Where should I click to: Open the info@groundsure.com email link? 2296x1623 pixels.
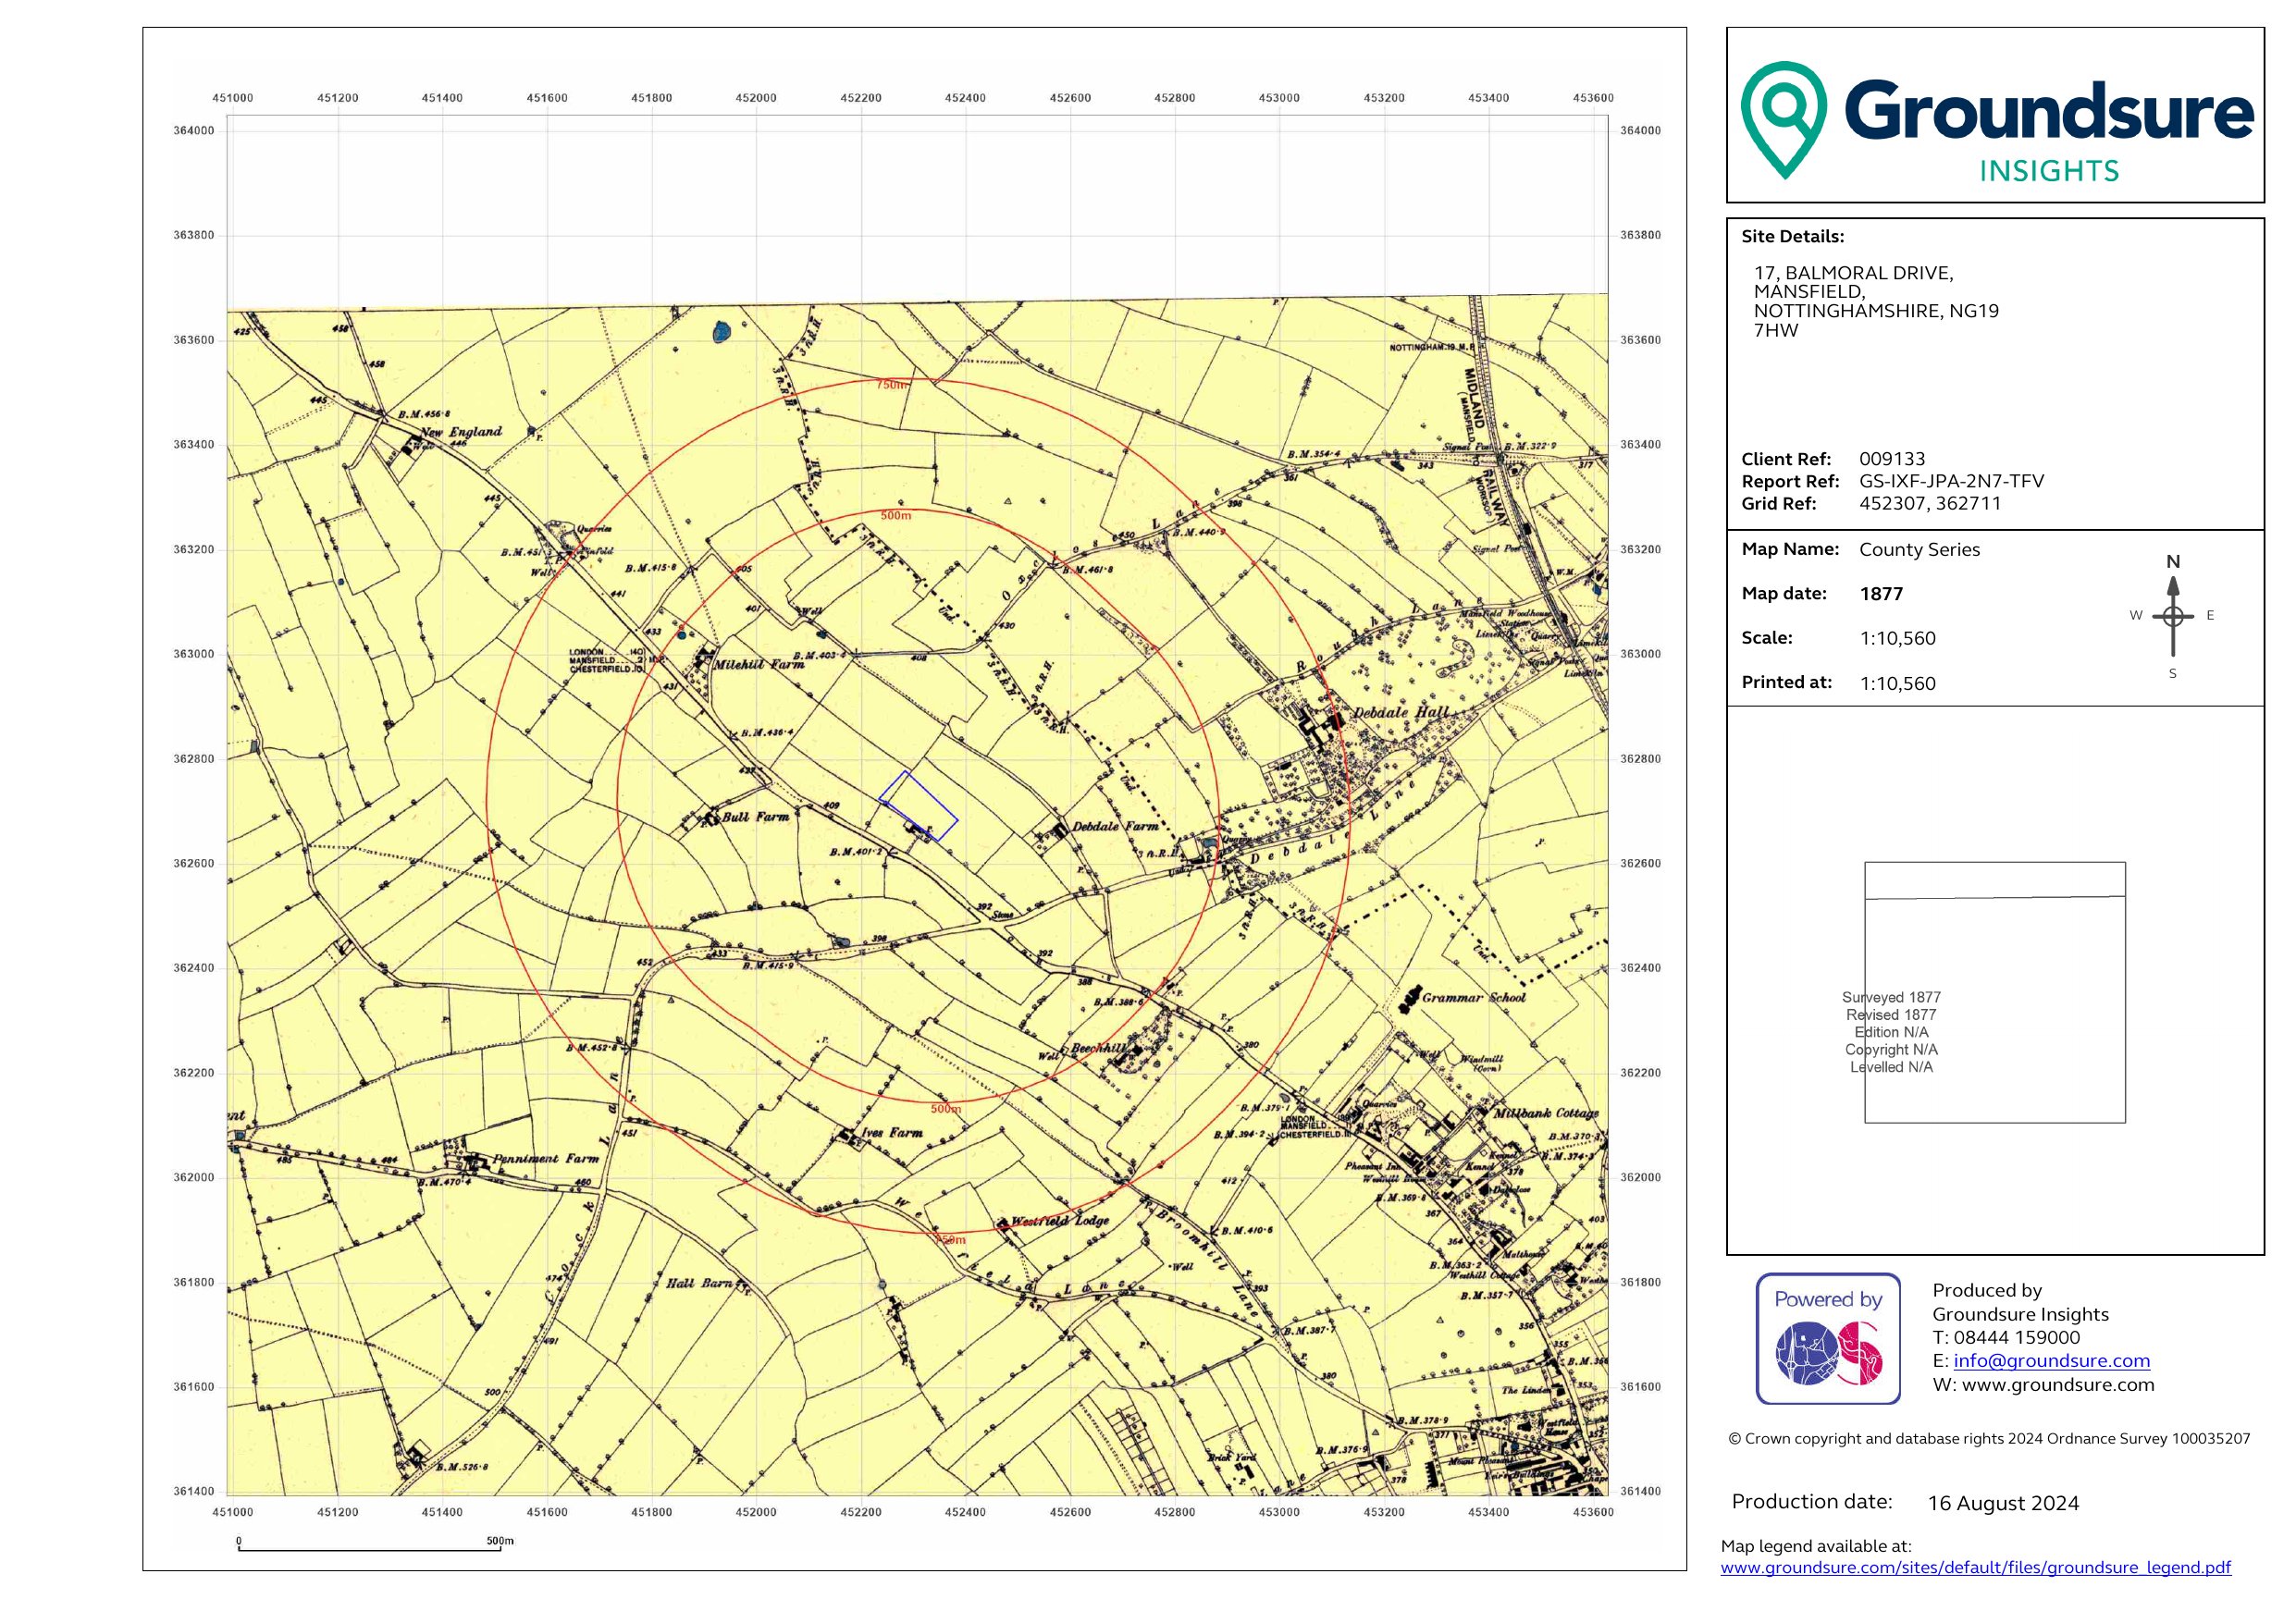coord(2051,1360)
